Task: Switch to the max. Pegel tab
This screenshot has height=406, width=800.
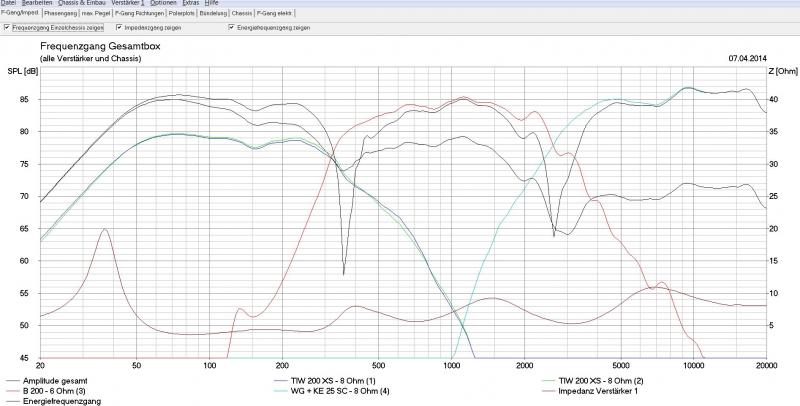Action: [x=95, y=14]
